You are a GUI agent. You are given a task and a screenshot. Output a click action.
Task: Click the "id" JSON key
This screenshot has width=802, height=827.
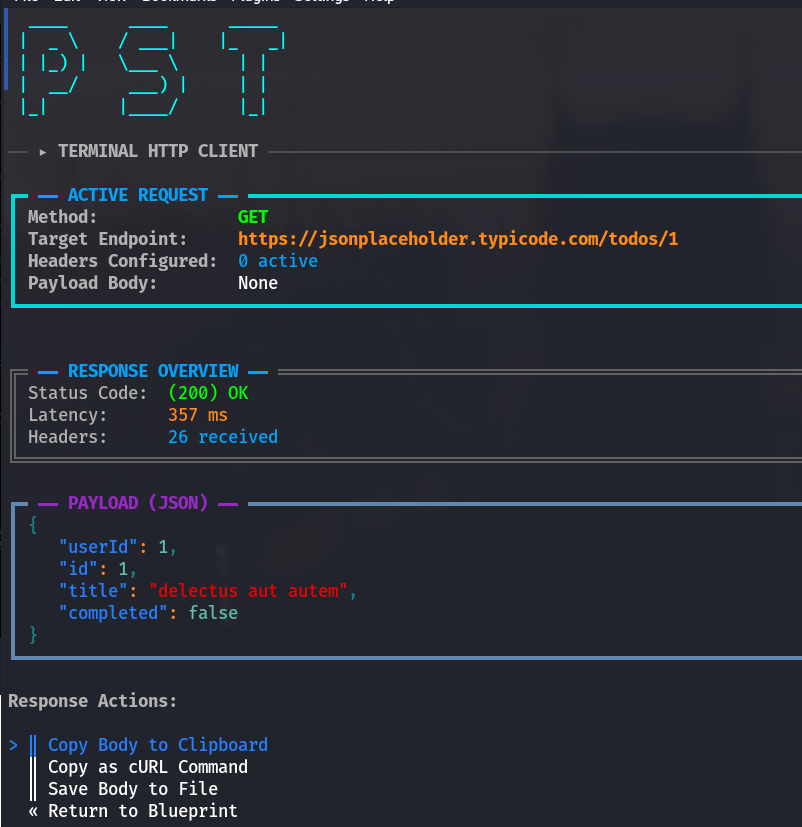click(x=78, y=569)
